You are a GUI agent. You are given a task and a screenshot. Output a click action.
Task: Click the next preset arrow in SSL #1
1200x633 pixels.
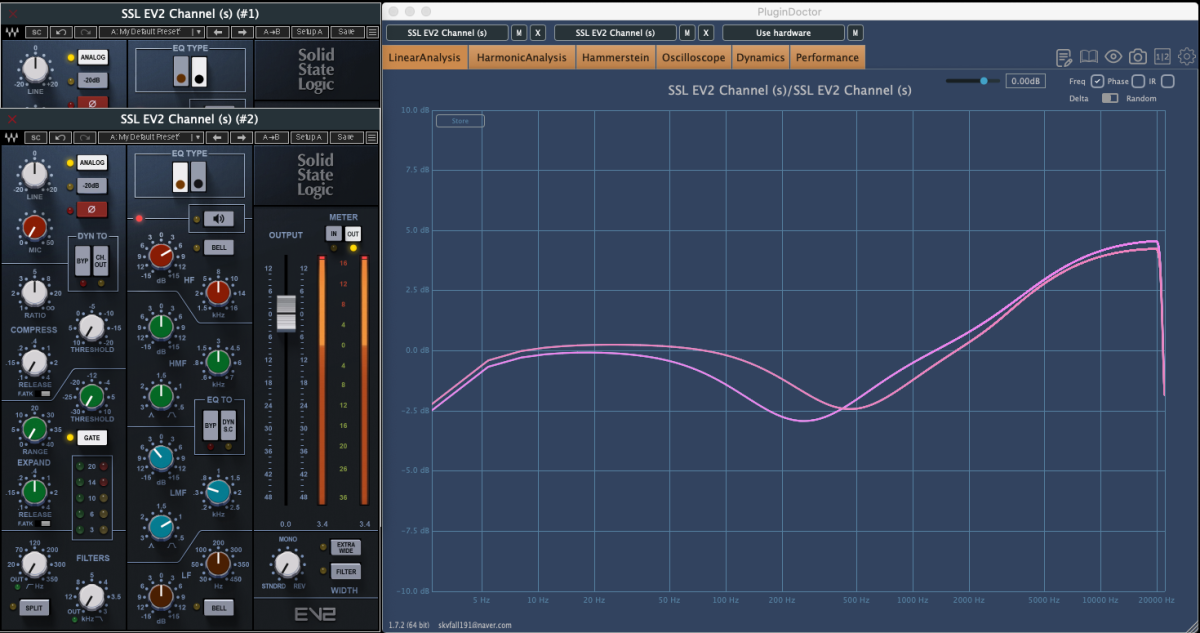coord(242,32)
